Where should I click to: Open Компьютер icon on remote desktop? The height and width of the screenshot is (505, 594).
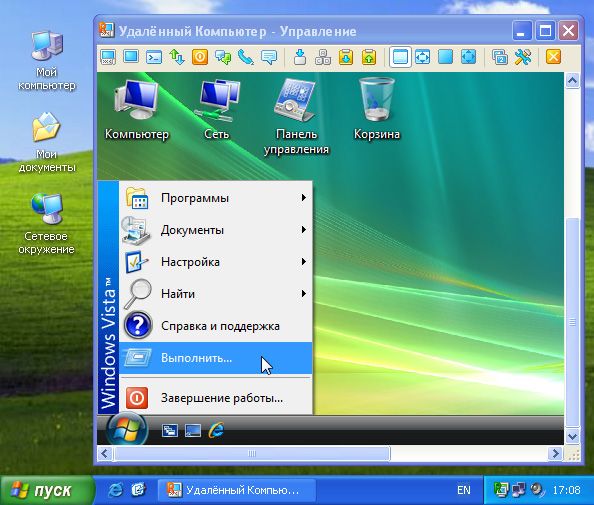pyautogui.click(x=136, y=109)
